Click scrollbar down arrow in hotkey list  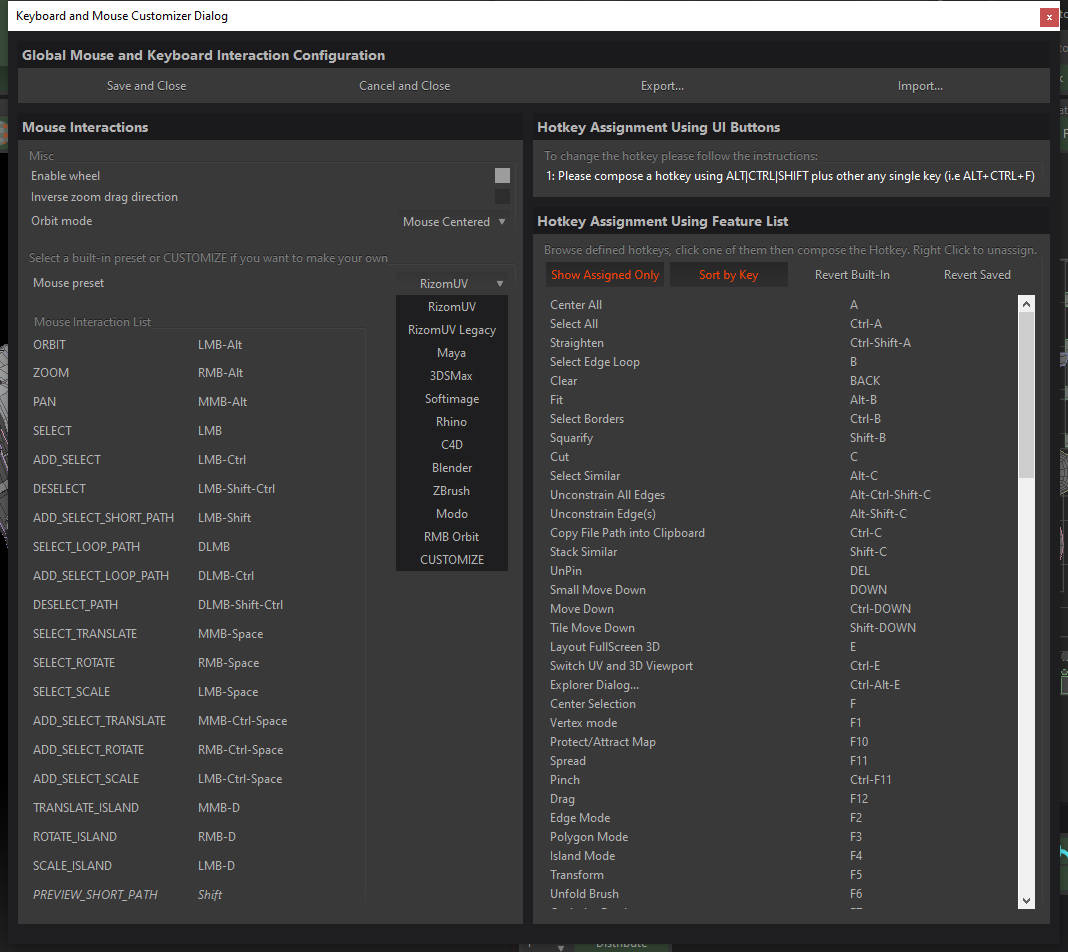[1026, 901]
